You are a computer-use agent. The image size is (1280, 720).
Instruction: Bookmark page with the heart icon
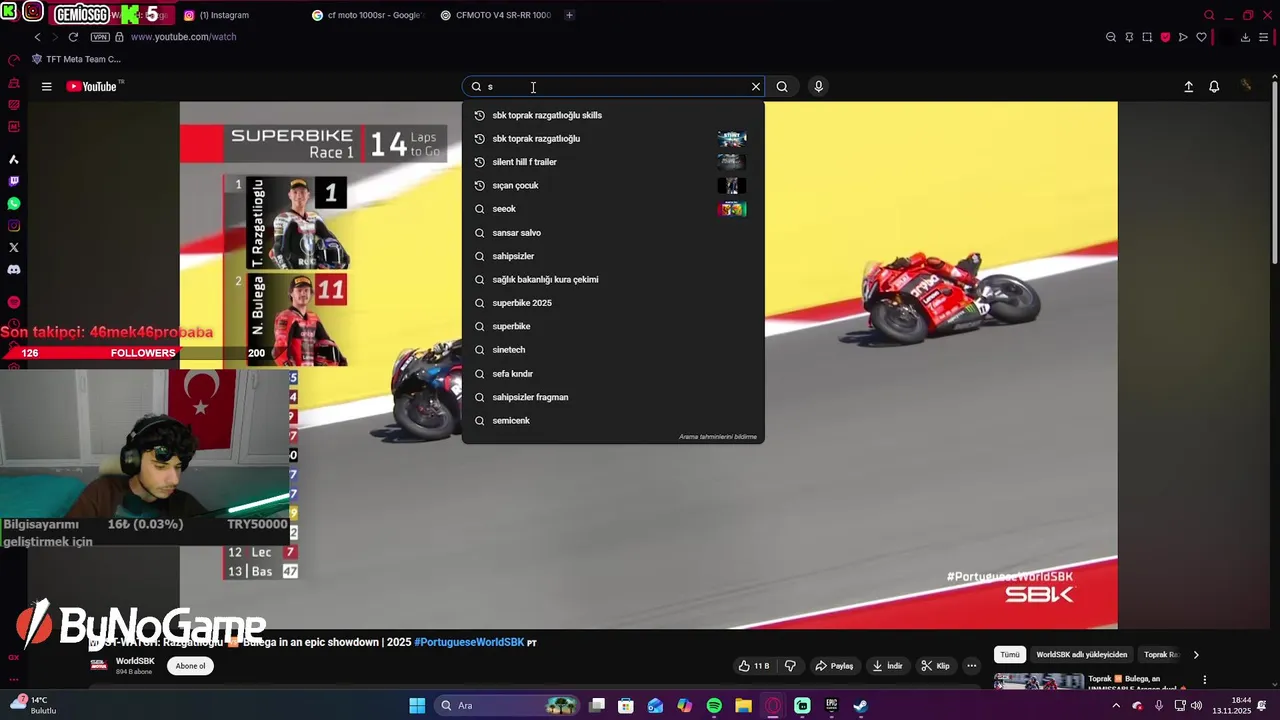pyautogui.click(x=1201, y=37)
